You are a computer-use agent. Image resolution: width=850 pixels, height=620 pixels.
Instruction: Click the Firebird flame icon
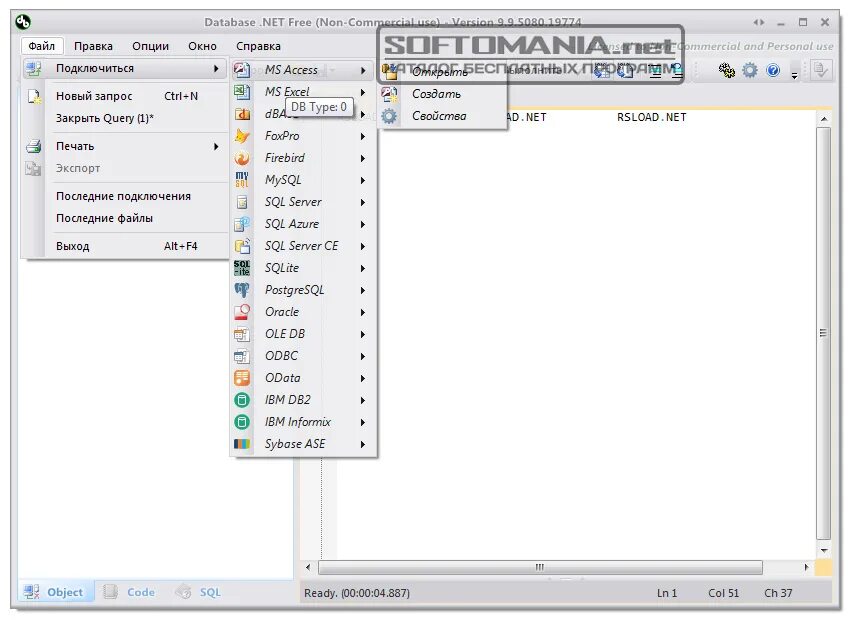coord(242,158)
